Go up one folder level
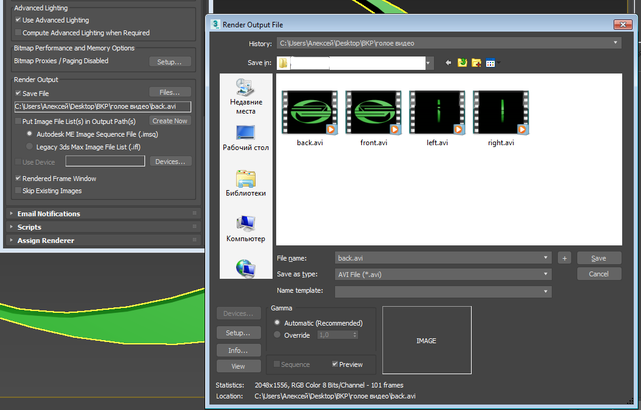Image resolution: width=641 pixels, height=410 pixels. pyautogui.click(x=463, y=64)
